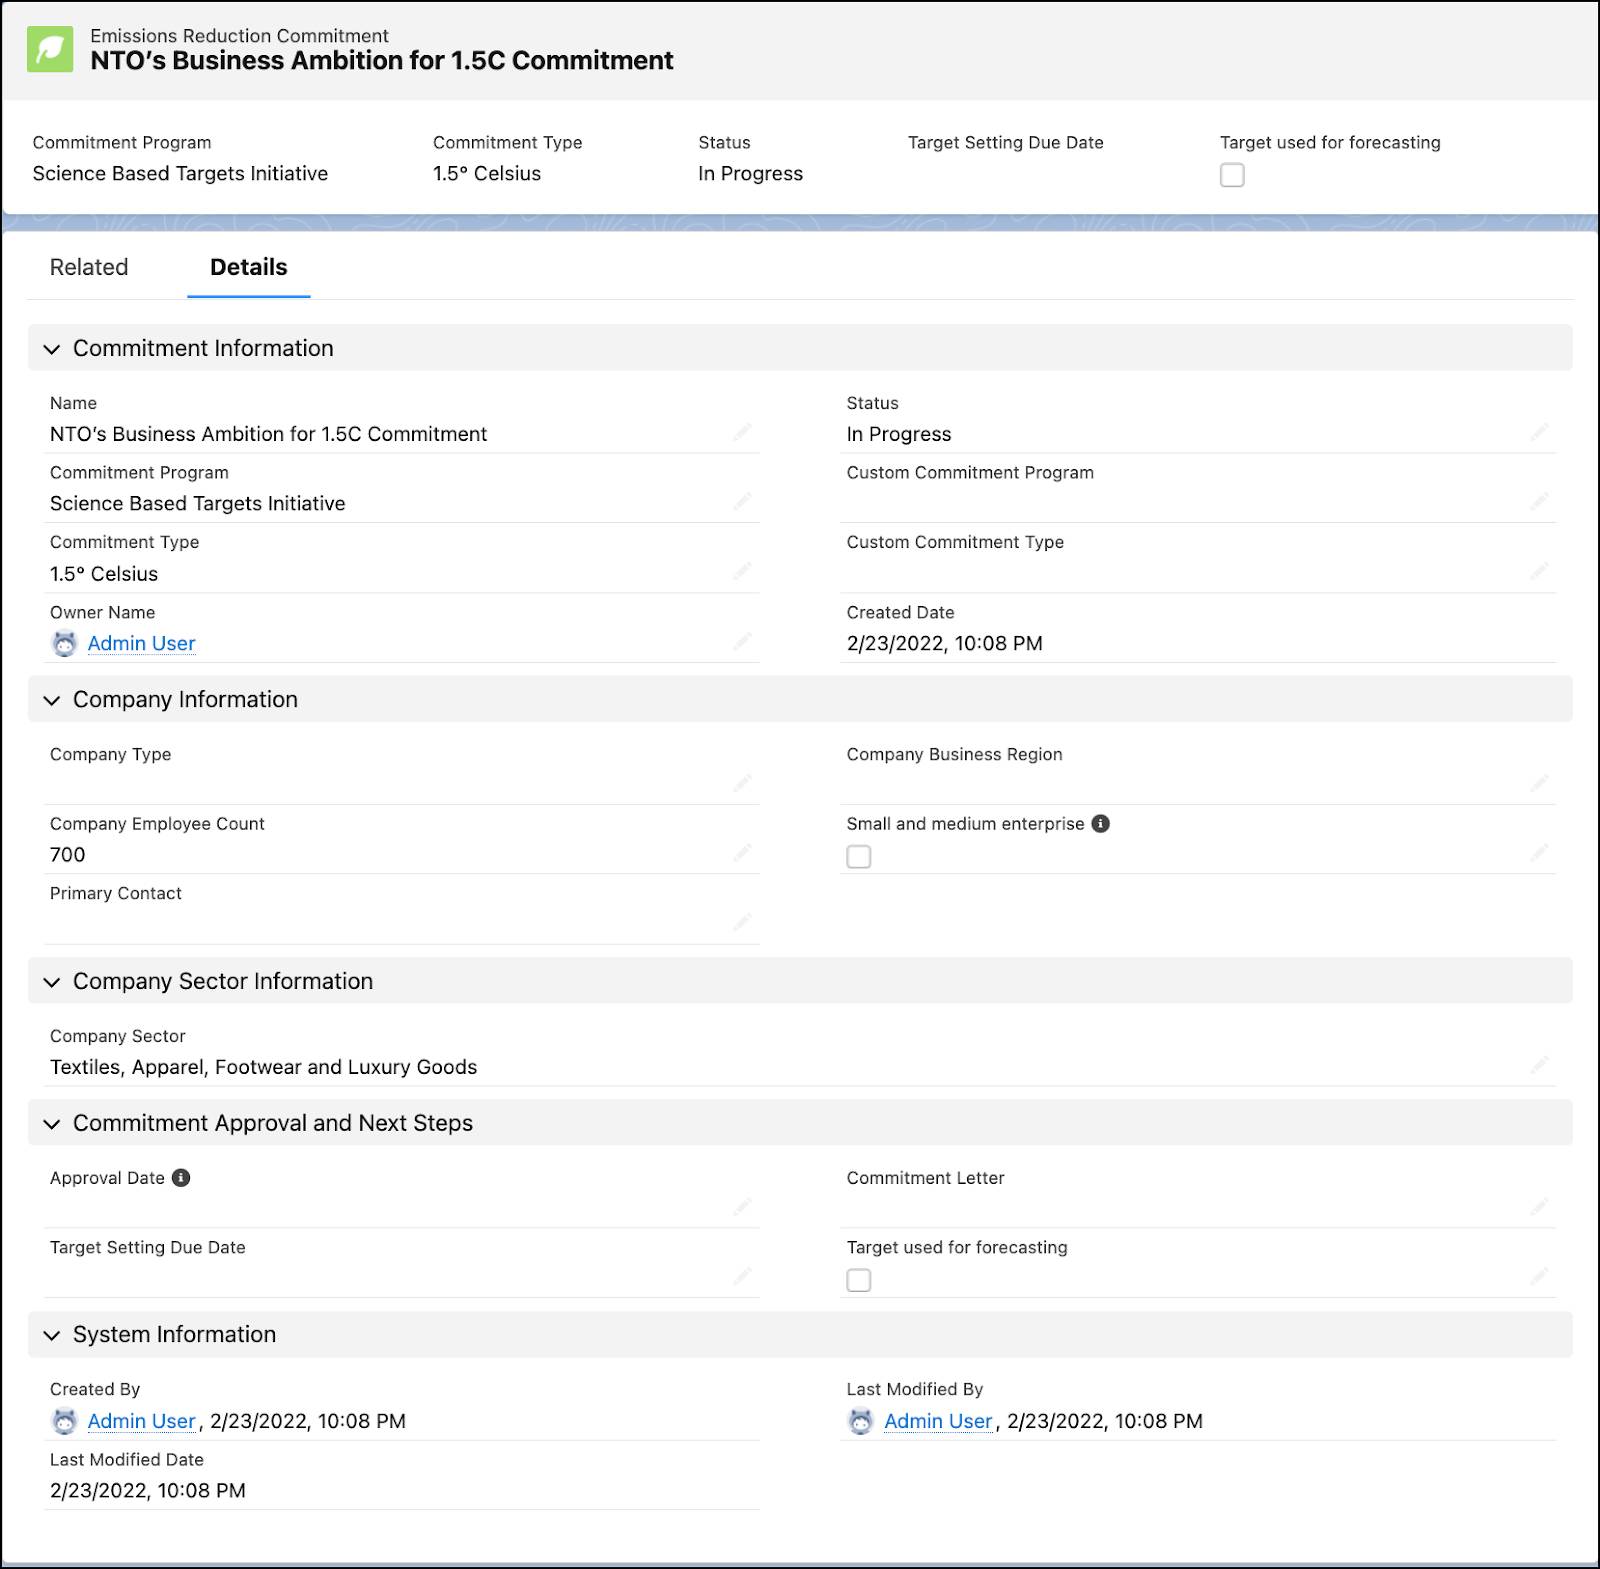Collapse Commitment Approval and Next Steps section

click(52, 1124)
